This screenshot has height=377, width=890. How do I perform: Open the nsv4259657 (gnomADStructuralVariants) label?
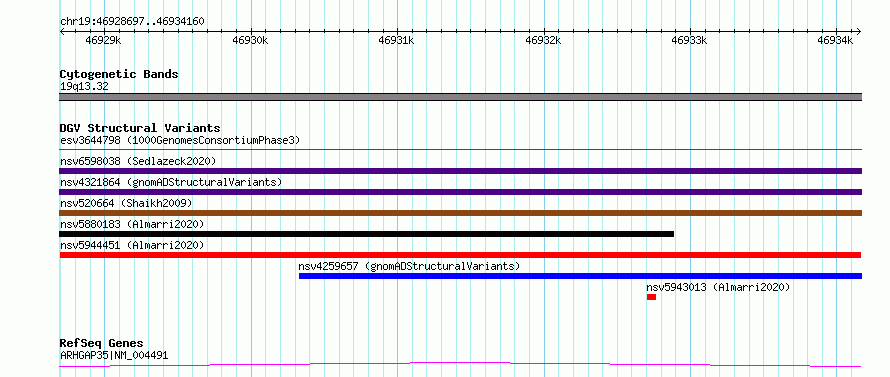click(x=409, y=266)
